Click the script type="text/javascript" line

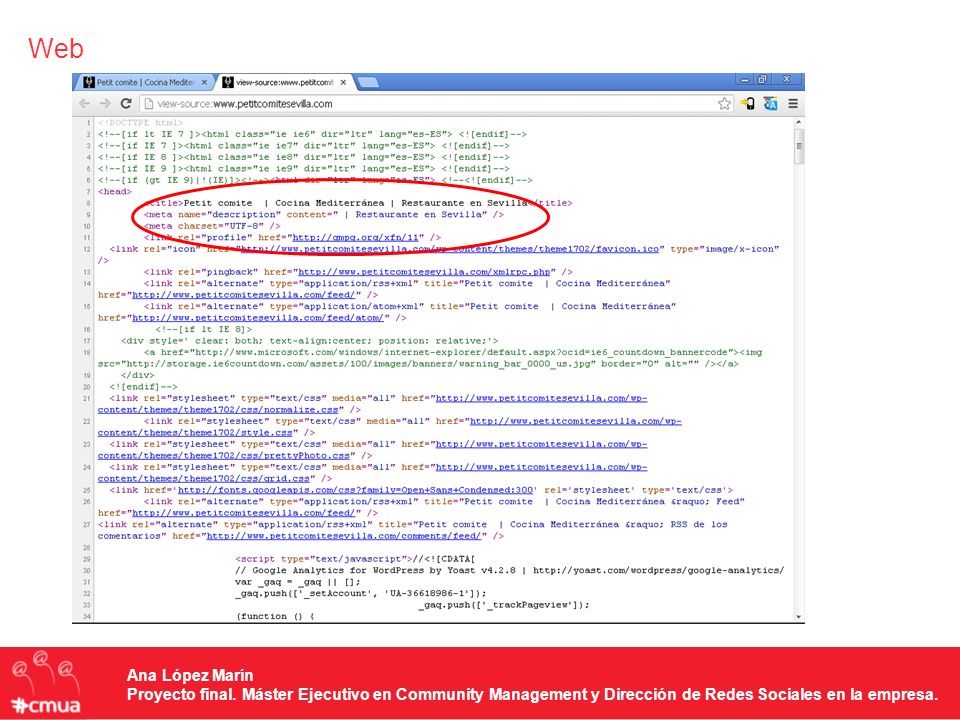pyautogui.click(x=355, y=559)
